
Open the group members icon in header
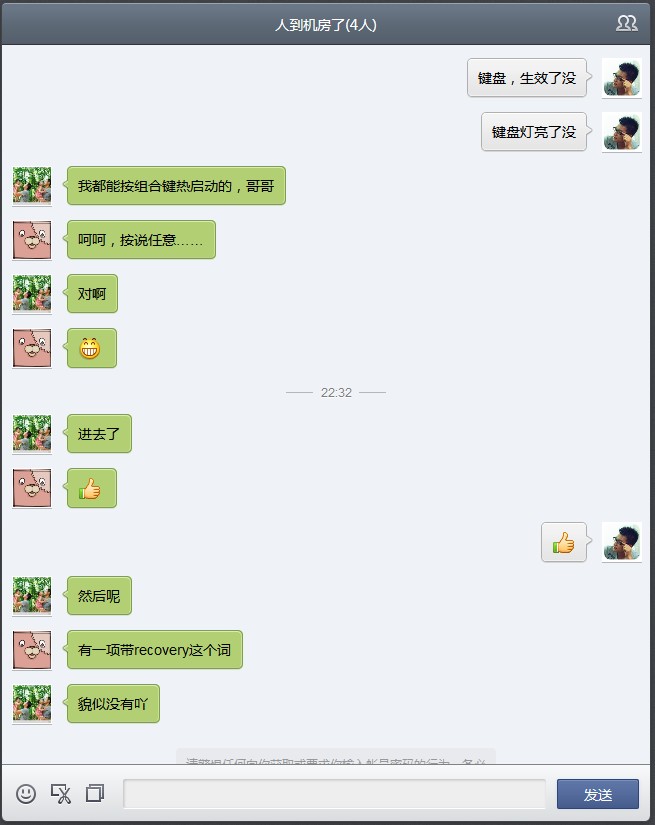coord(627,23)
